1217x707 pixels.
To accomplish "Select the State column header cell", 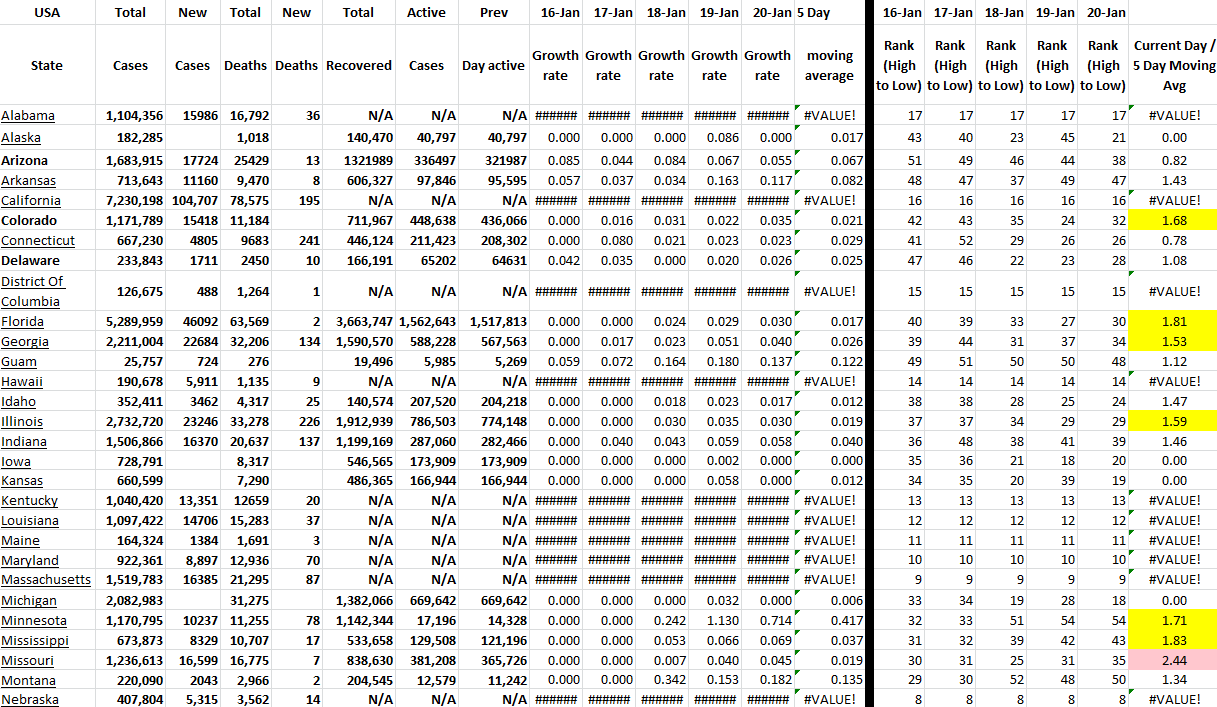I will 47,66.
